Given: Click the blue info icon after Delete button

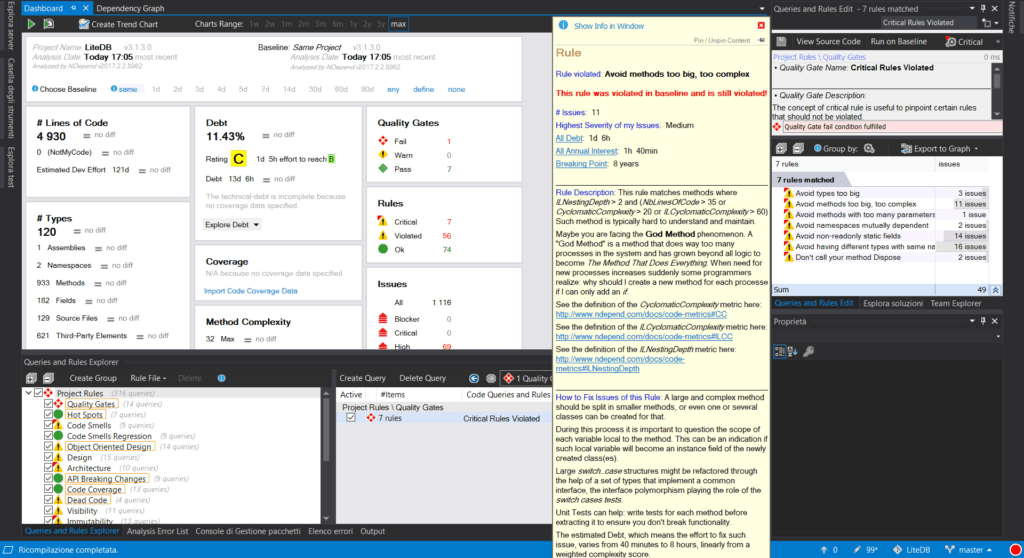Looking at the screenshot, I should coord(221,378).
